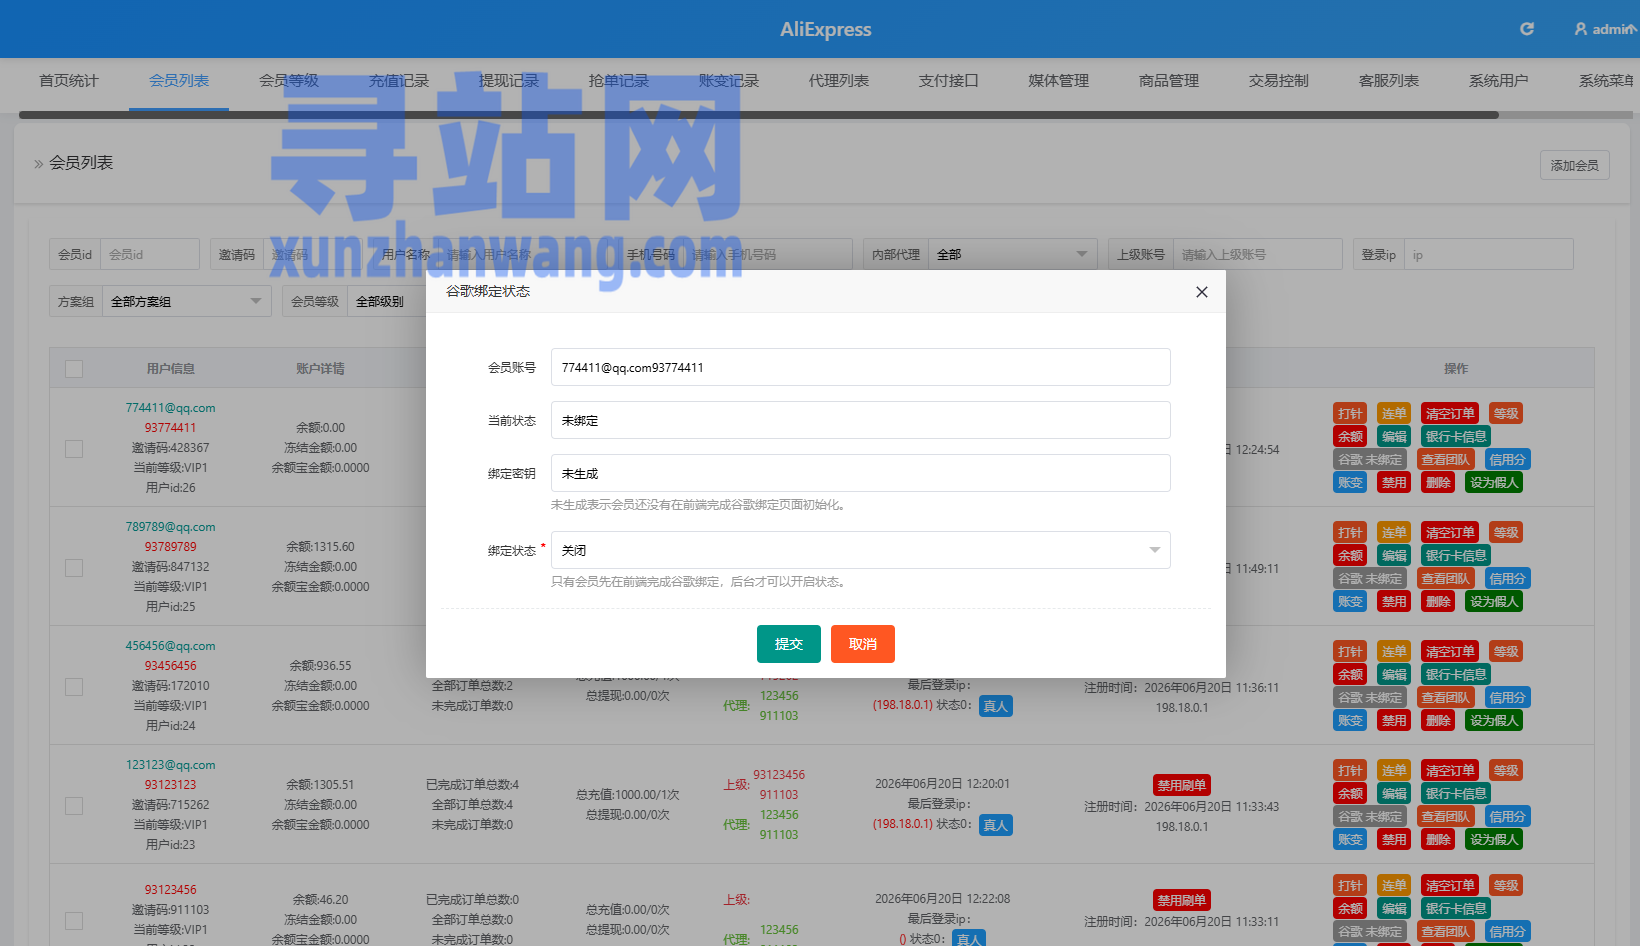This screenshot has width=1640, height=946.
Task: Click 编辑 for the 456456@qq.com row
Action: click(1394, 674)
